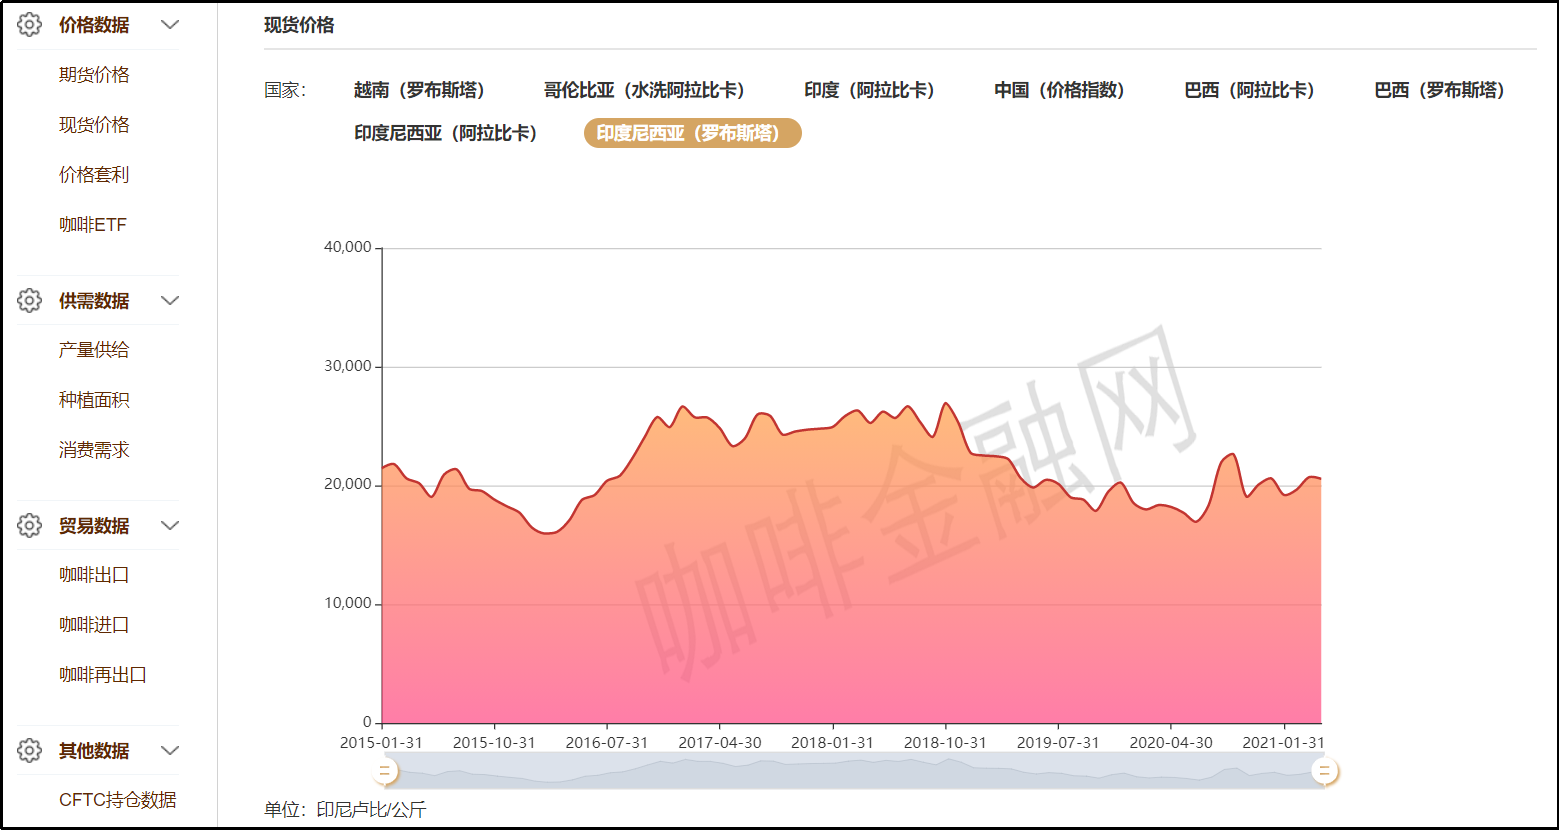Select highlighted 印度尼西亚（罗布斯塔） option

[692, 133]
